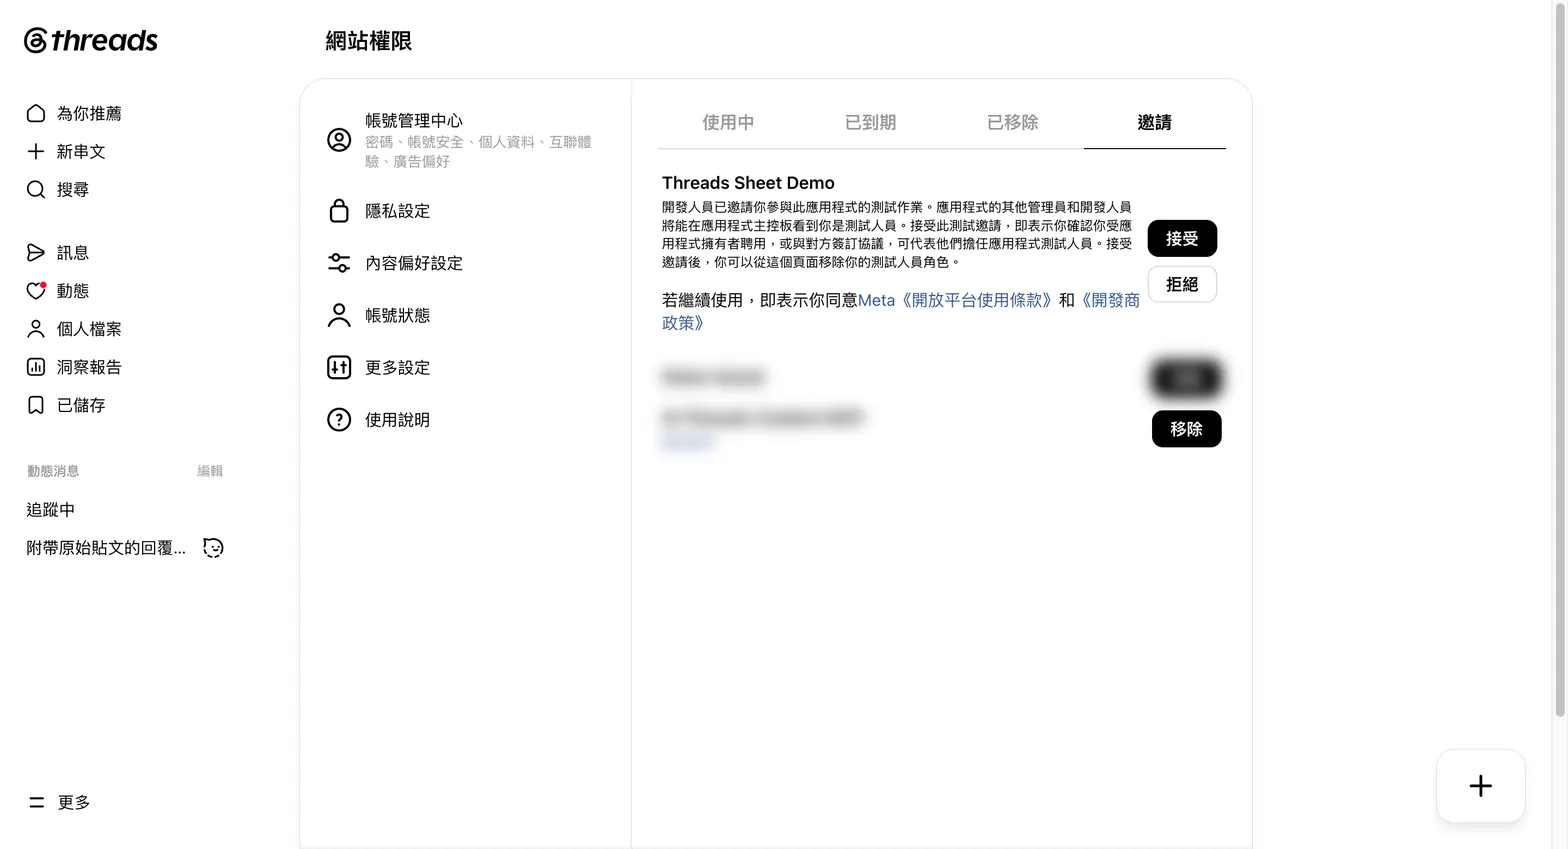Click the page vertical scrollbar
The height and width of the screenshot is (849, 1568).
pyautogui.click(x=1560, y=360)
